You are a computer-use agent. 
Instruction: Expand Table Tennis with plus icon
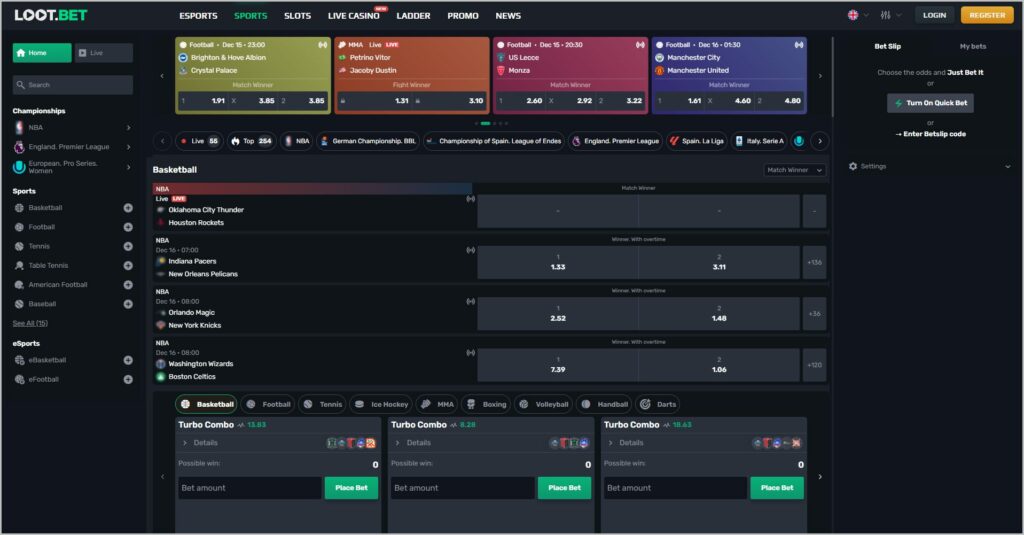point(128,266)
